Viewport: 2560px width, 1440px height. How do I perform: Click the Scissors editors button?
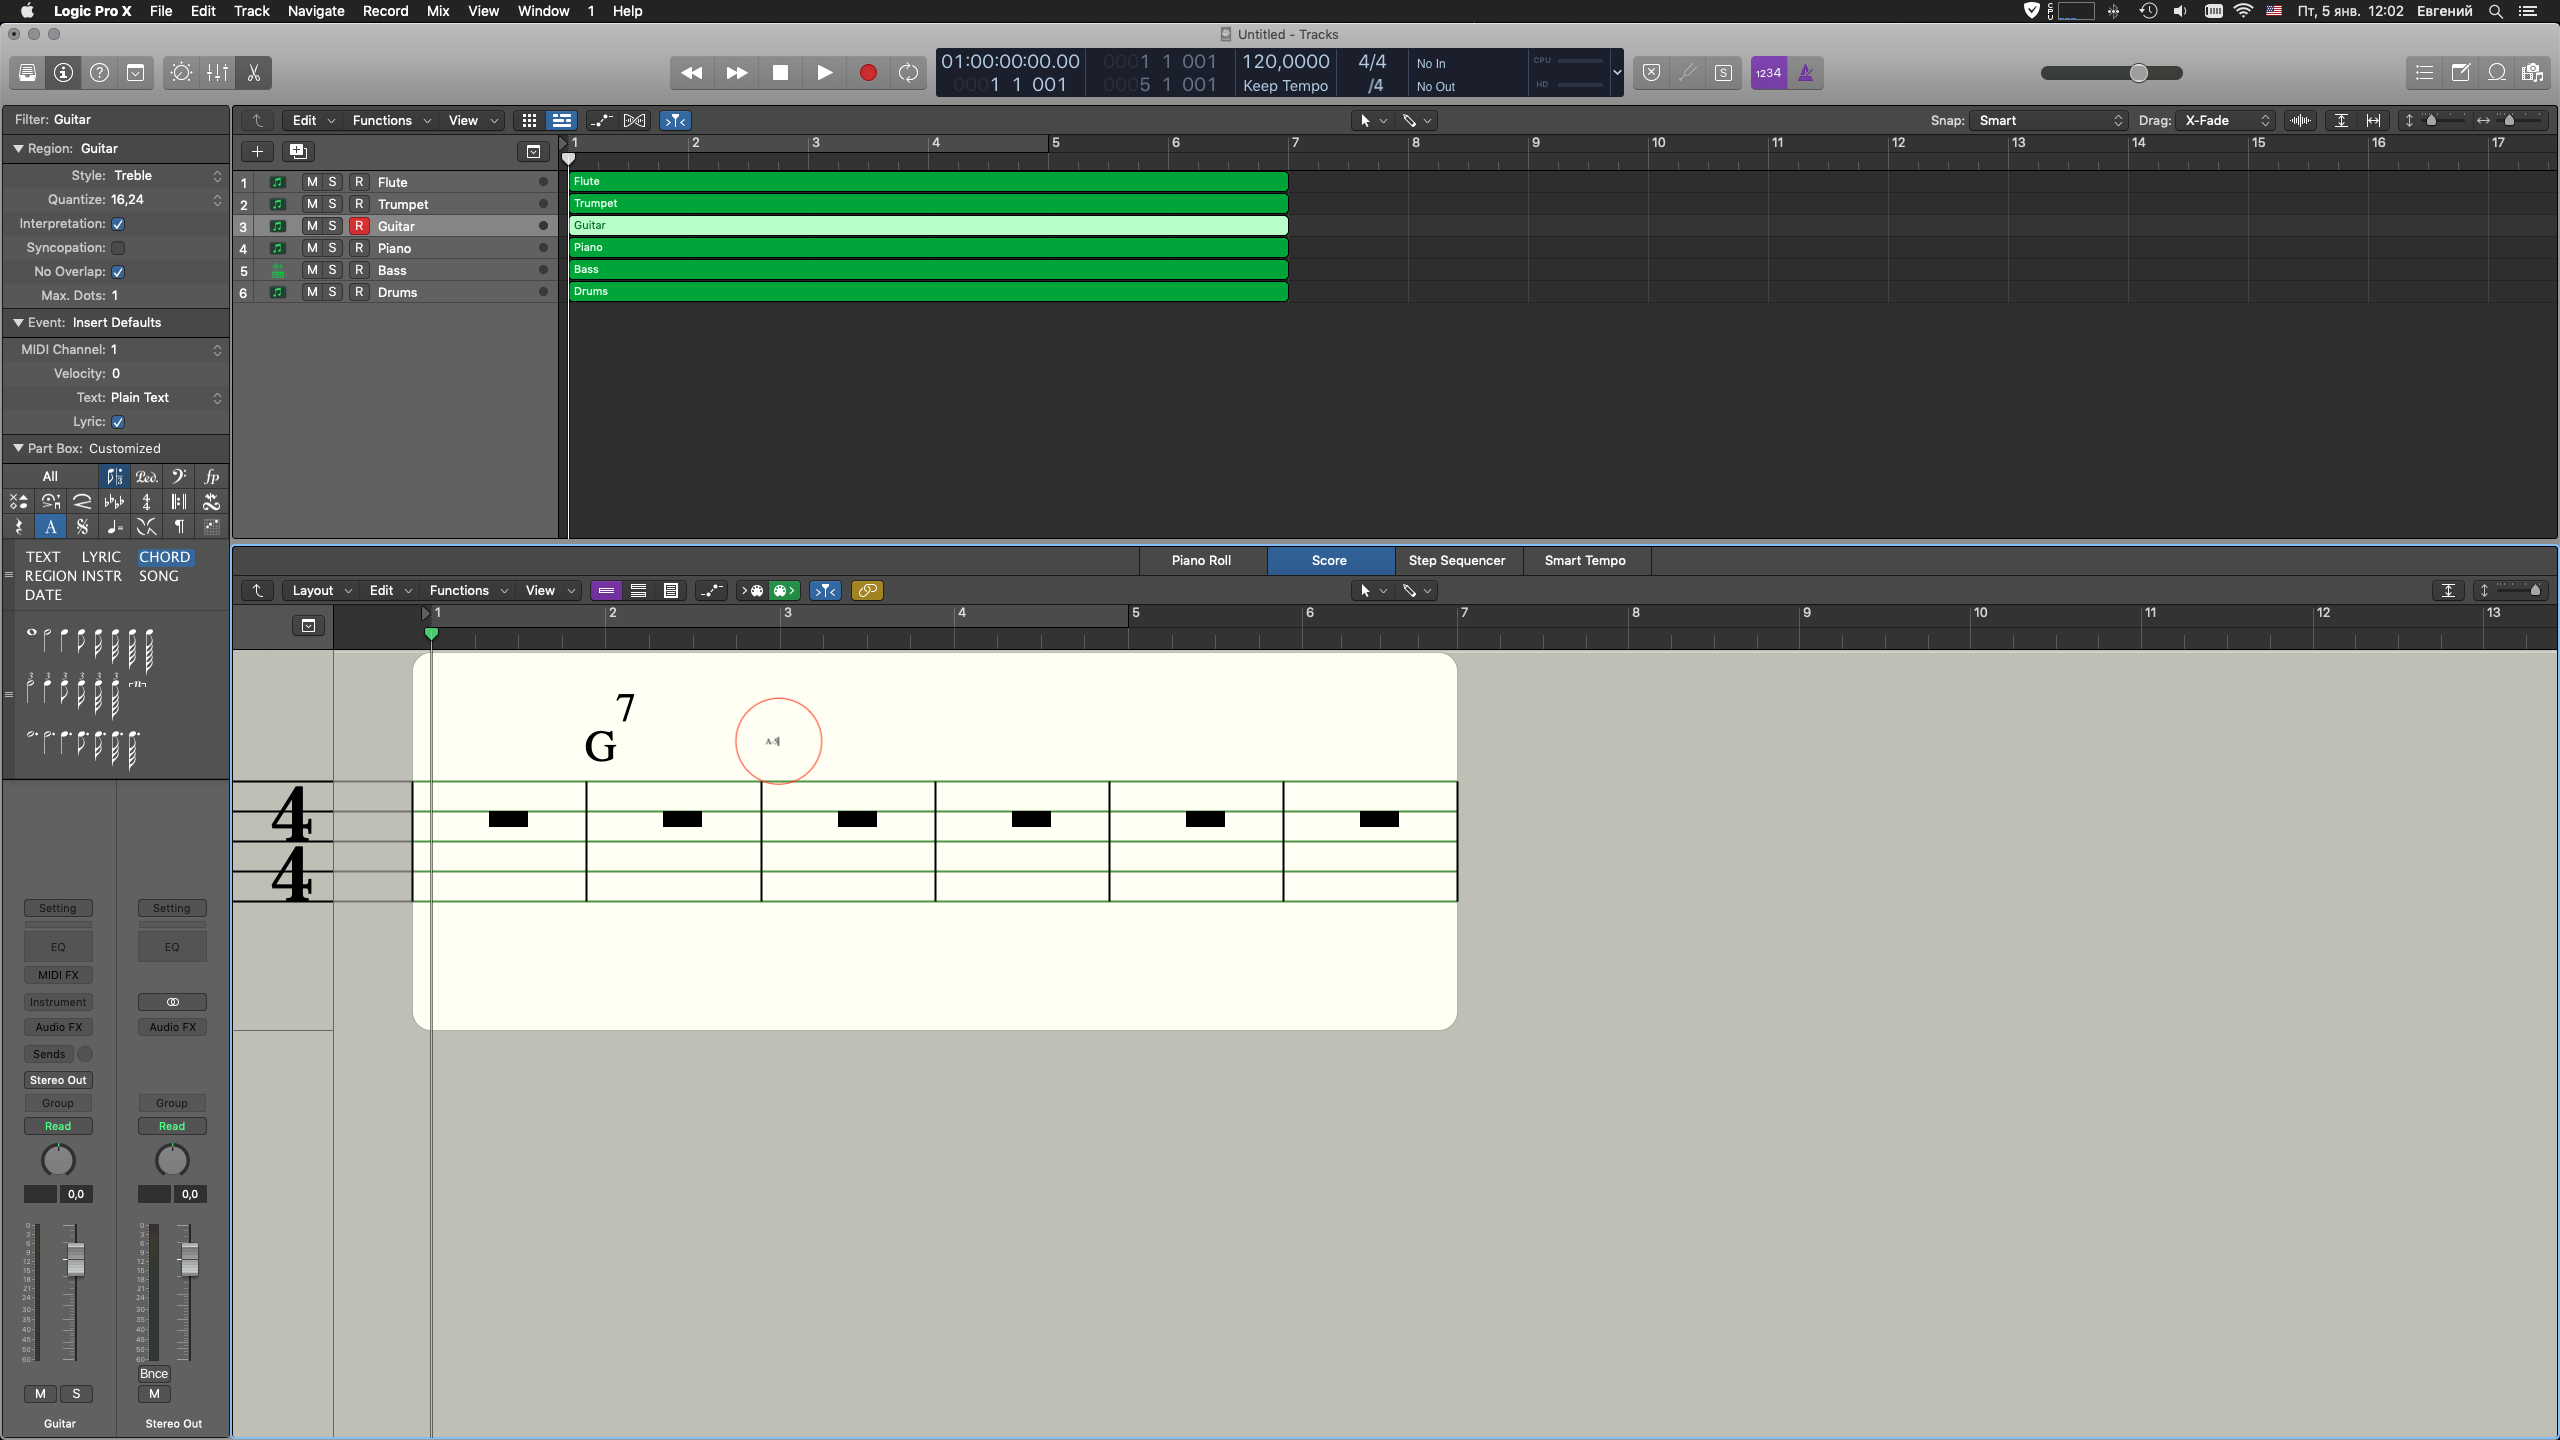click(x=253, y=73)
